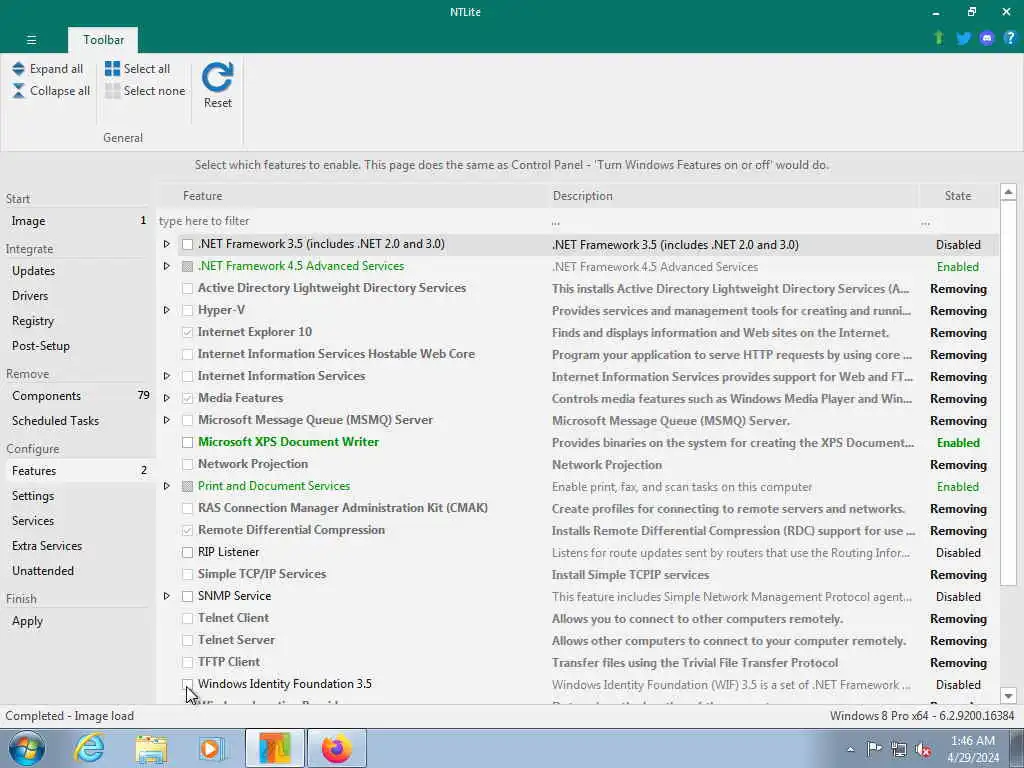The height and width of the screenshot is (768, 1024).
Task: Open the hamburger menu icon
Action: [31, 40]
